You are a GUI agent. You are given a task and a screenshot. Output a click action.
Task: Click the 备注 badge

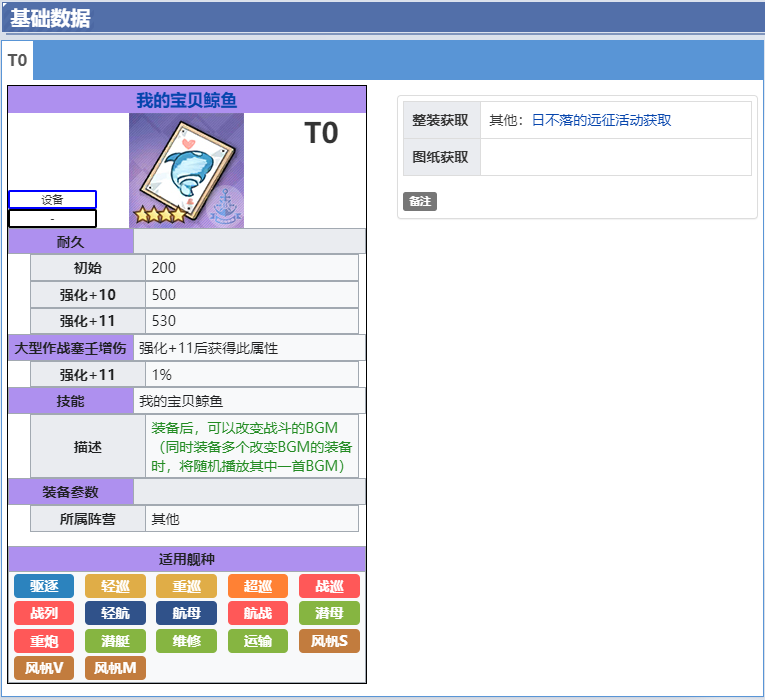tap(420, 201)
